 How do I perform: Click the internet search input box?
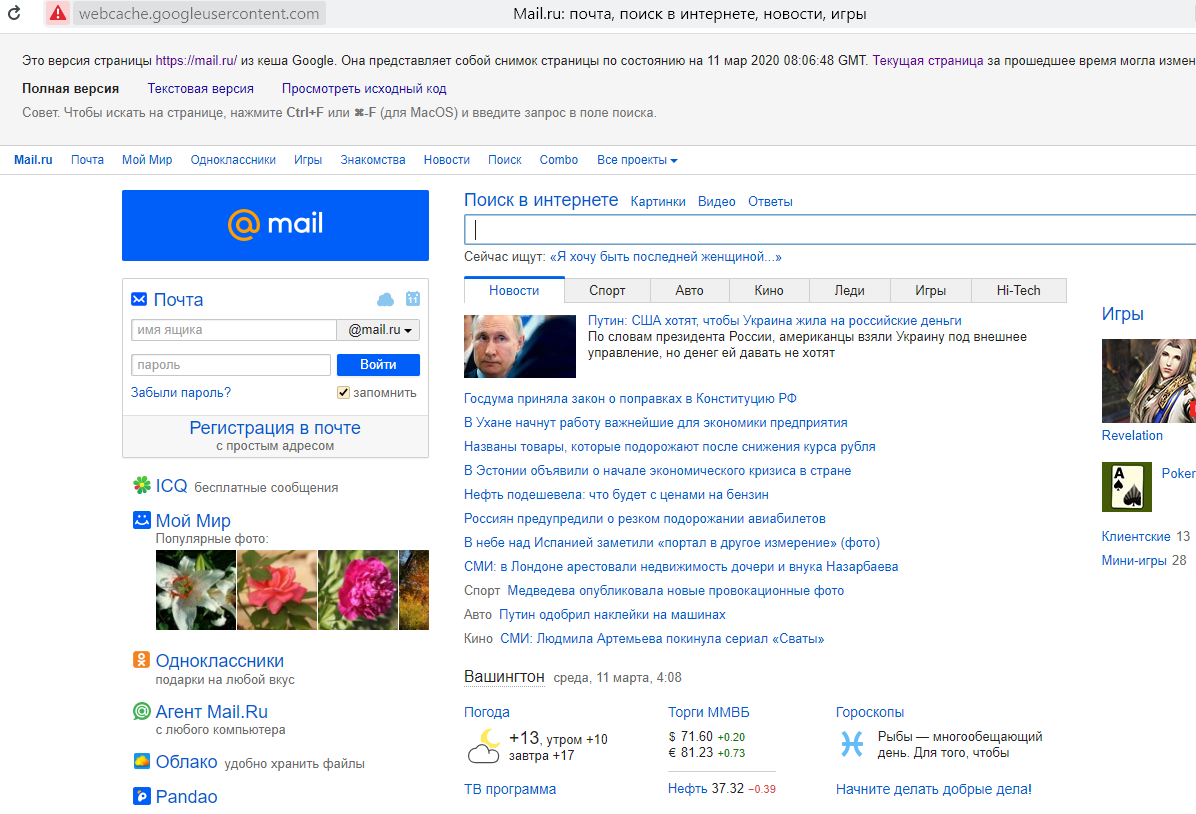coord(830,230)
